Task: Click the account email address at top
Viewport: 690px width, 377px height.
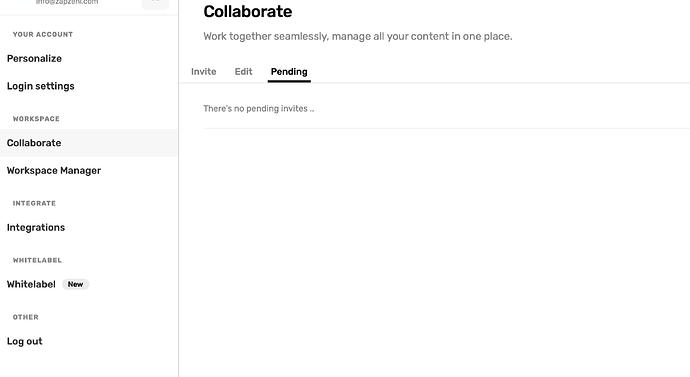Action: (x=67, y=2)
